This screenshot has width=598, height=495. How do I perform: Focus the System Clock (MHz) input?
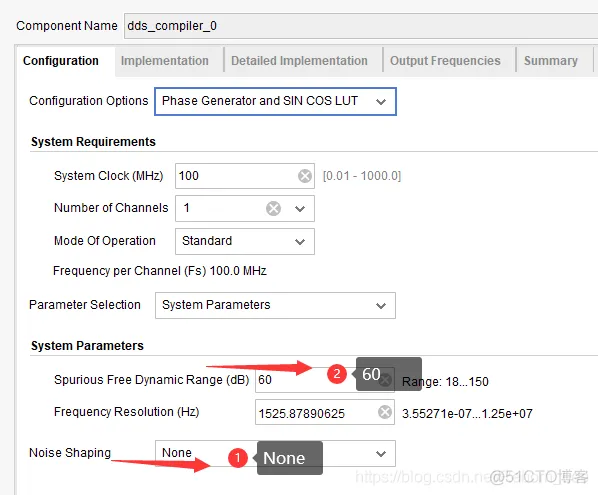click(245, 176)
